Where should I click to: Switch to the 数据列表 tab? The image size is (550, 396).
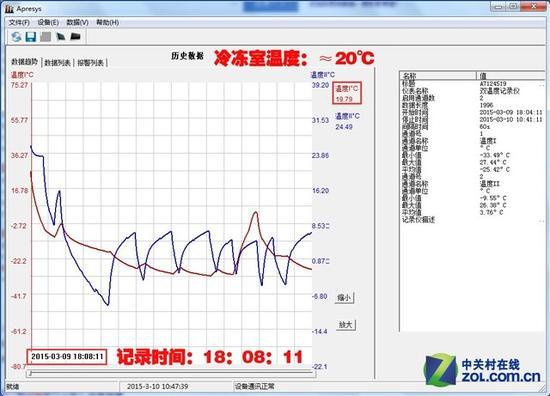point(57,63)
